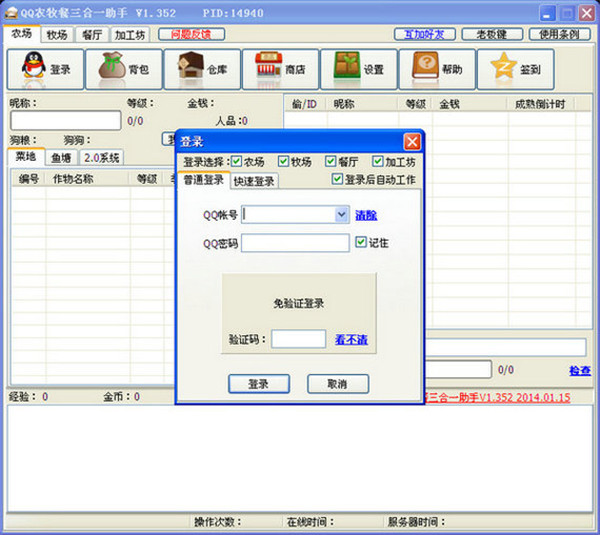Click the 看不清 captcha refresh link
This screenshot has height=535, width=600.
(x=350, y=340)
